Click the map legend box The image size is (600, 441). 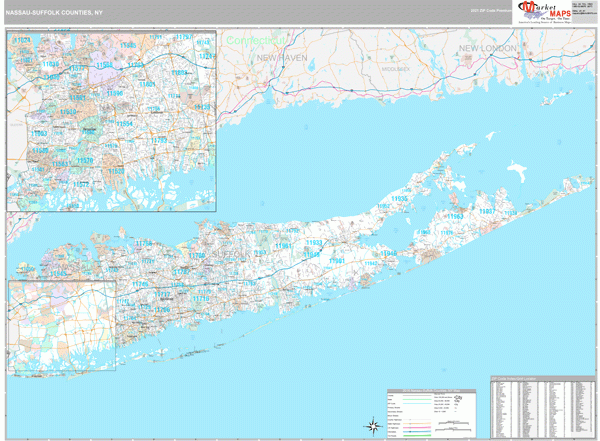click(x=432, y=413)
